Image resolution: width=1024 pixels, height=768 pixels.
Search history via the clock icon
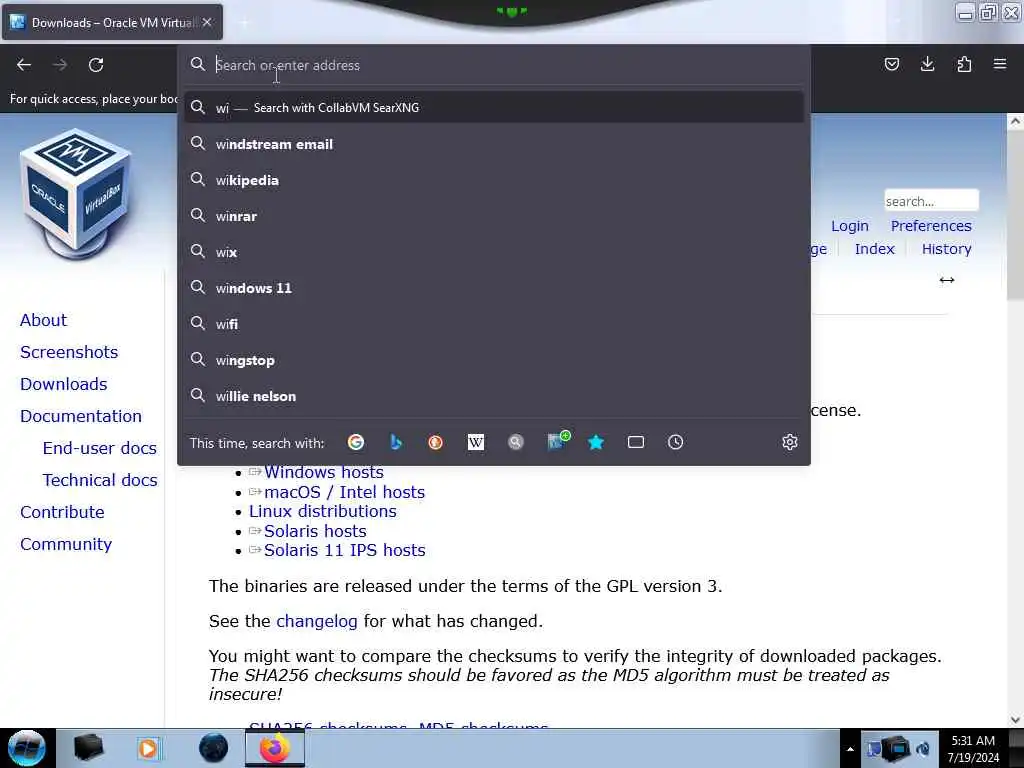(x=676, y=442)
